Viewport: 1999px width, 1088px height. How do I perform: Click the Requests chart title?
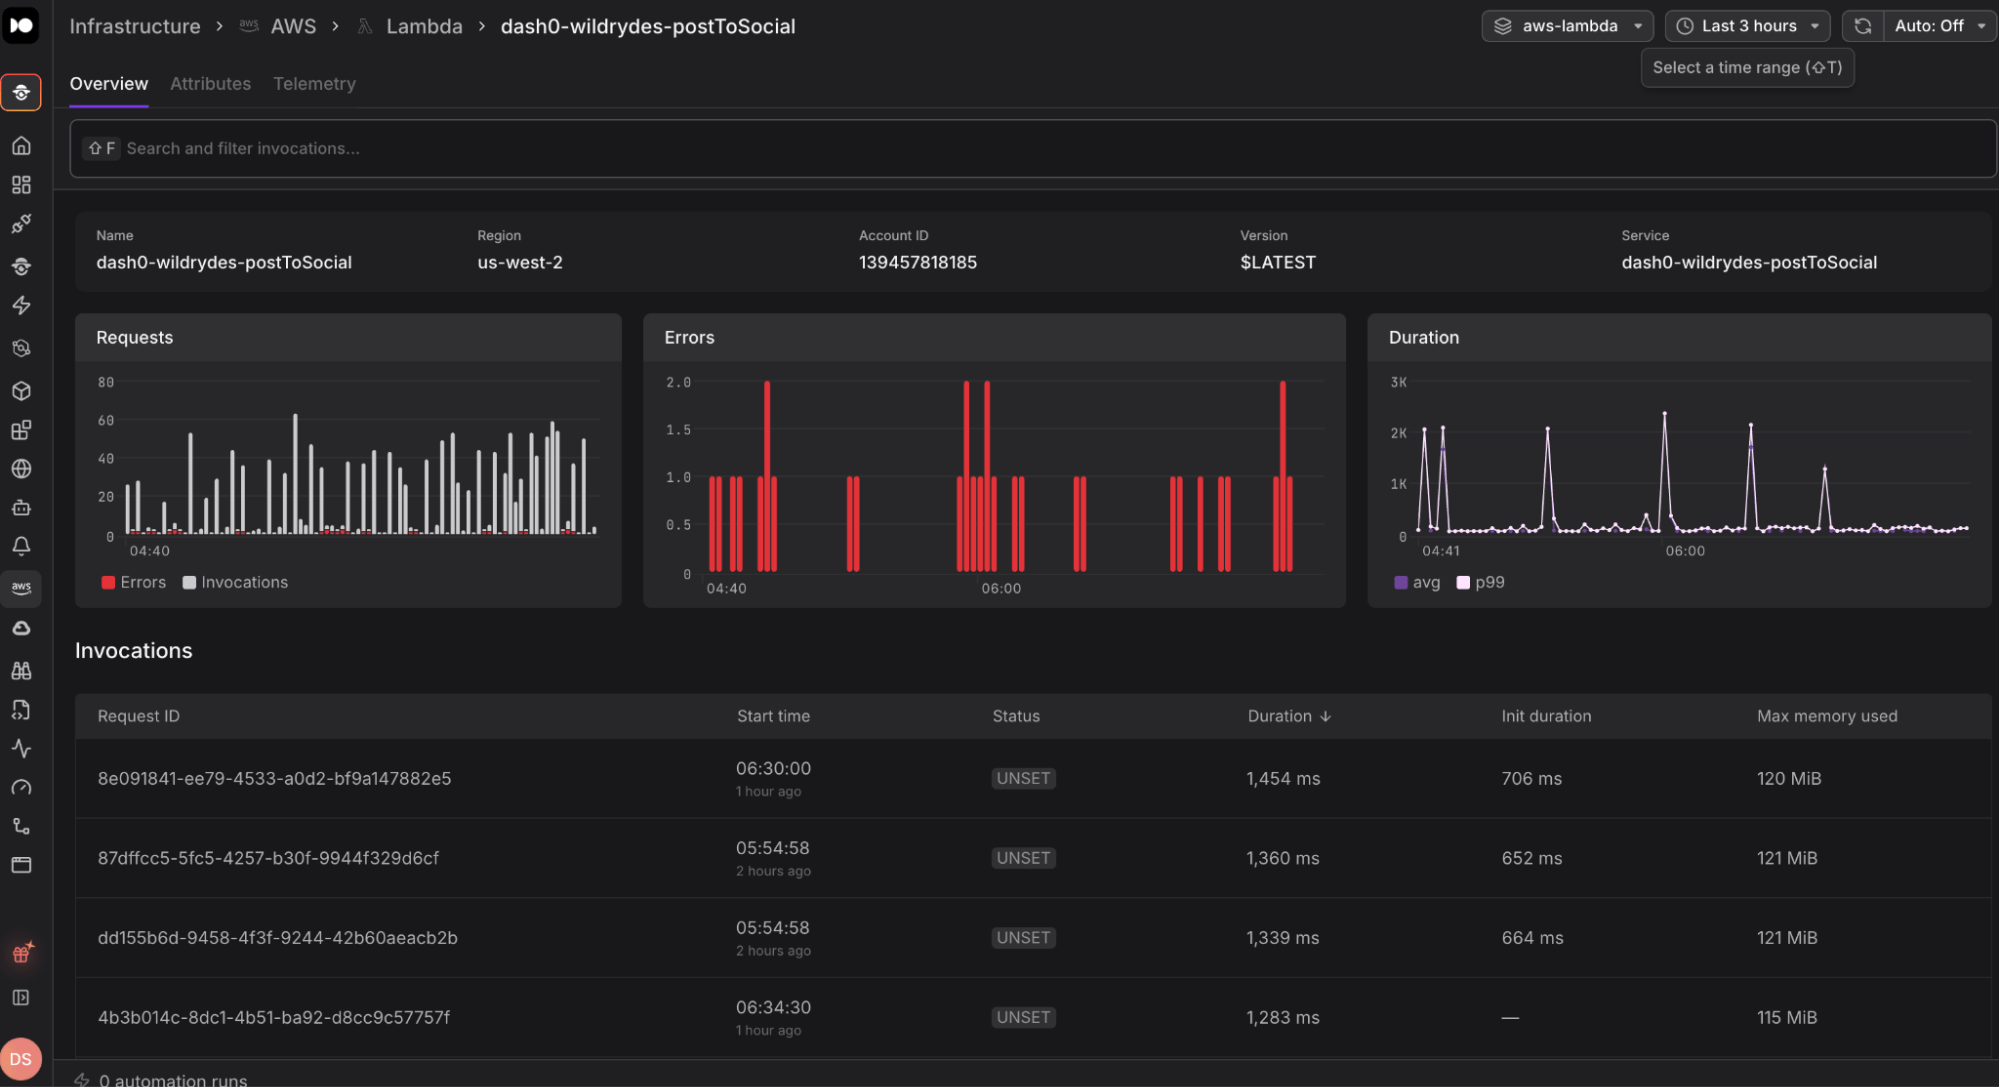click(135, 338)
